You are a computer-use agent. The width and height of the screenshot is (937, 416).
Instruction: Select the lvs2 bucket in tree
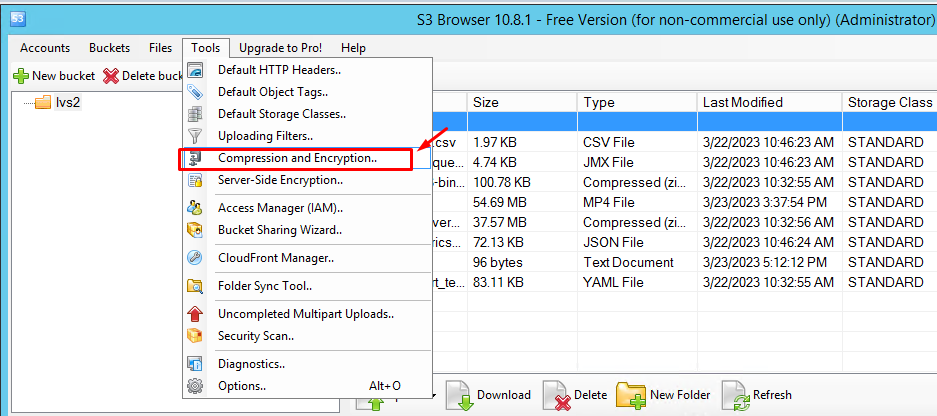coord(68,103)
